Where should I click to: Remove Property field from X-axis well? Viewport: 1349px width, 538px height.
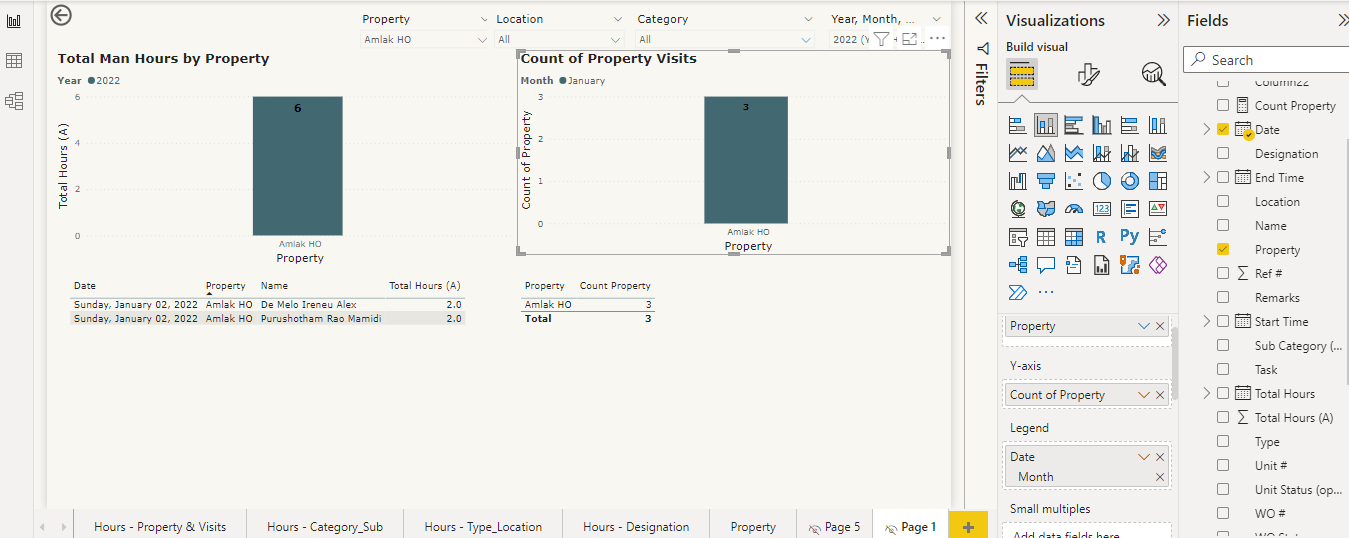1160,326
